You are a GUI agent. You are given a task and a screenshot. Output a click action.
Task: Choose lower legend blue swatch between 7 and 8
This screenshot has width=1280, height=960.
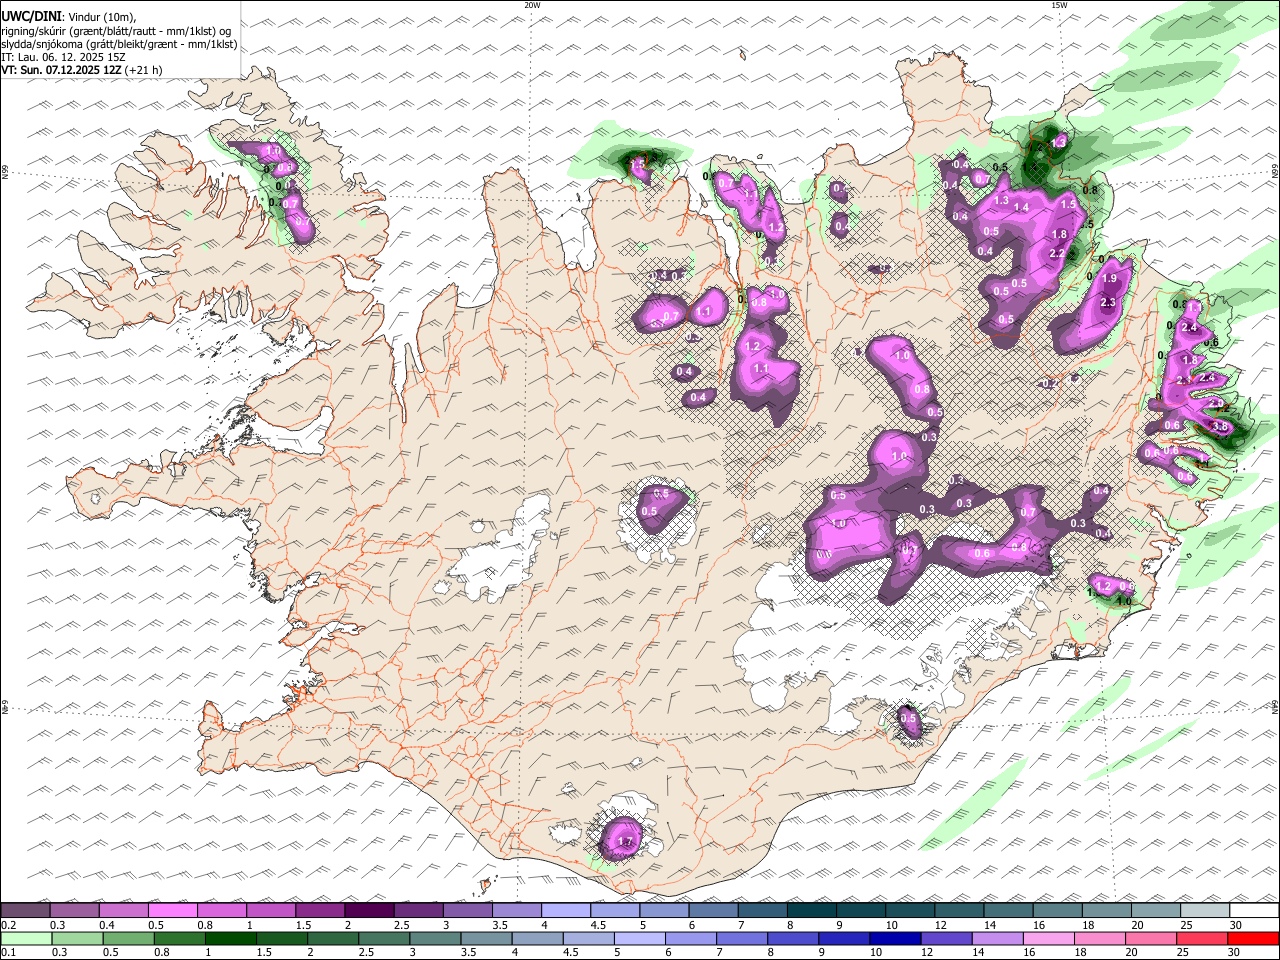[742, 939]
